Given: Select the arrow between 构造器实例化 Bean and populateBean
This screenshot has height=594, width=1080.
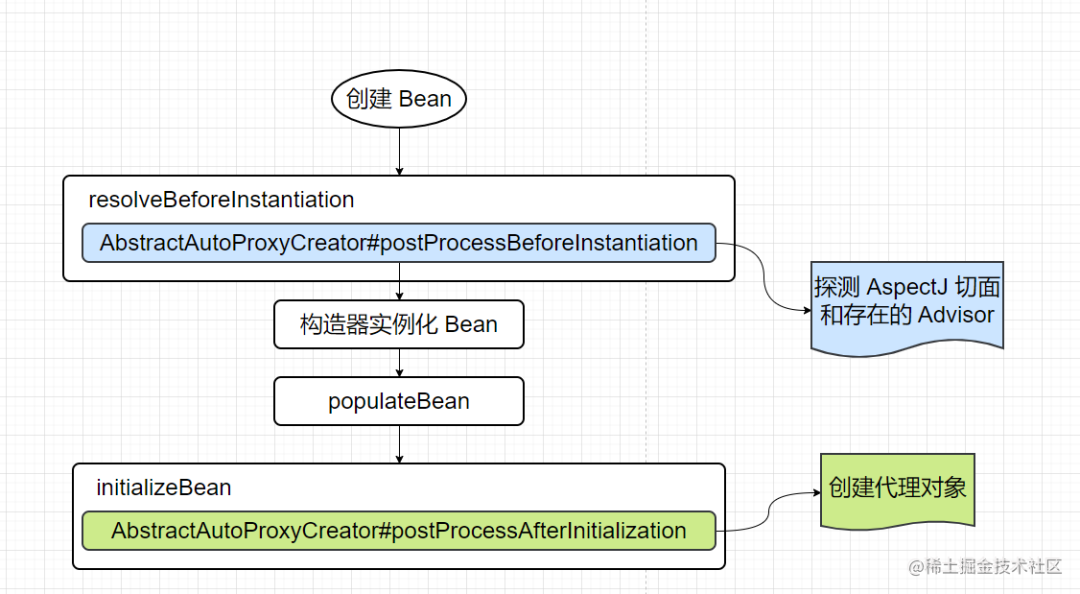Looking at the screenshot, I should click(x=399, y=362).
